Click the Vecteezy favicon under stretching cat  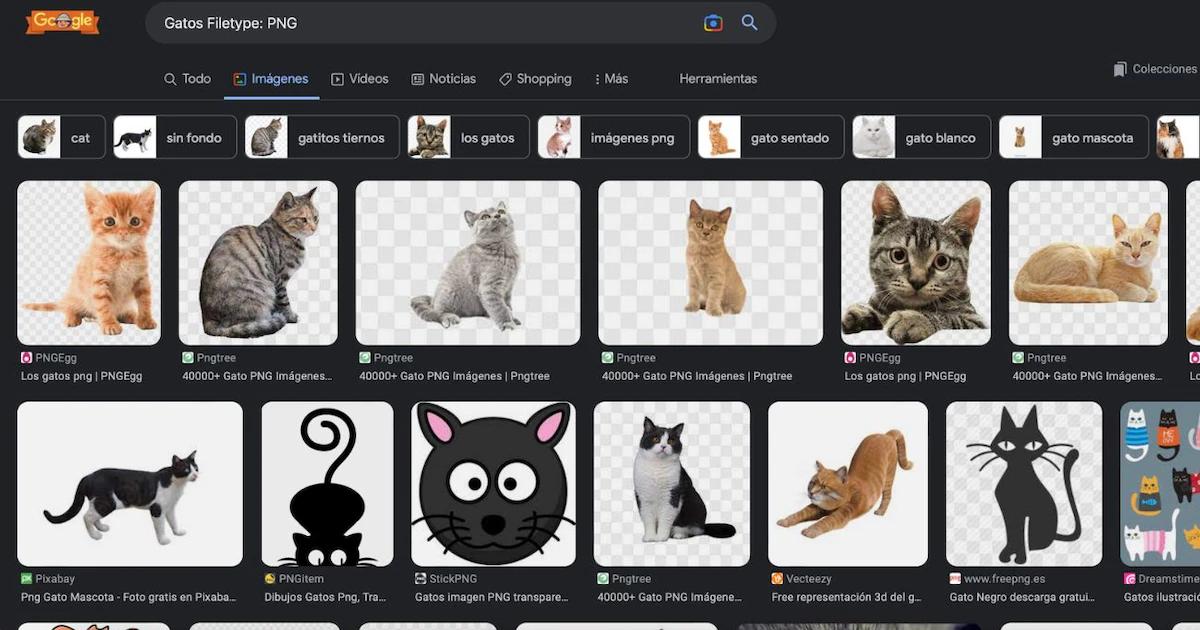point(777,578)
